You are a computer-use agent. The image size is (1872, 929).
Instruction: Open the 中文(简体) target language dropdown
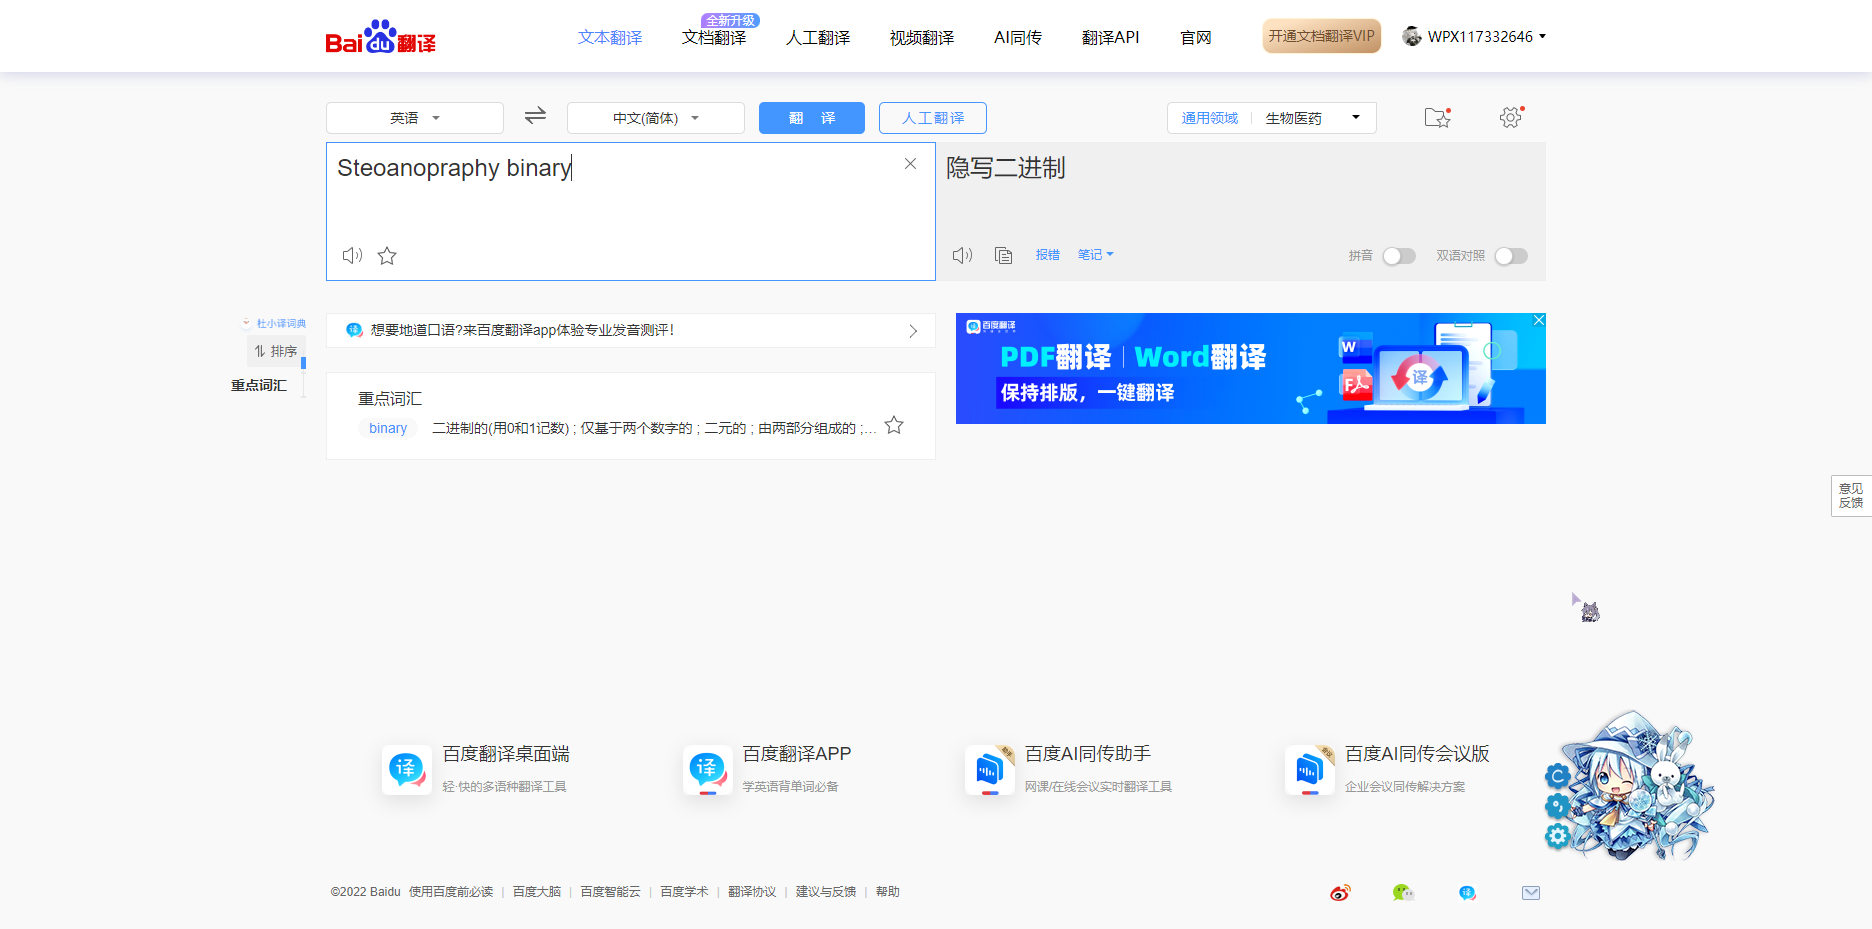[655, 118]
